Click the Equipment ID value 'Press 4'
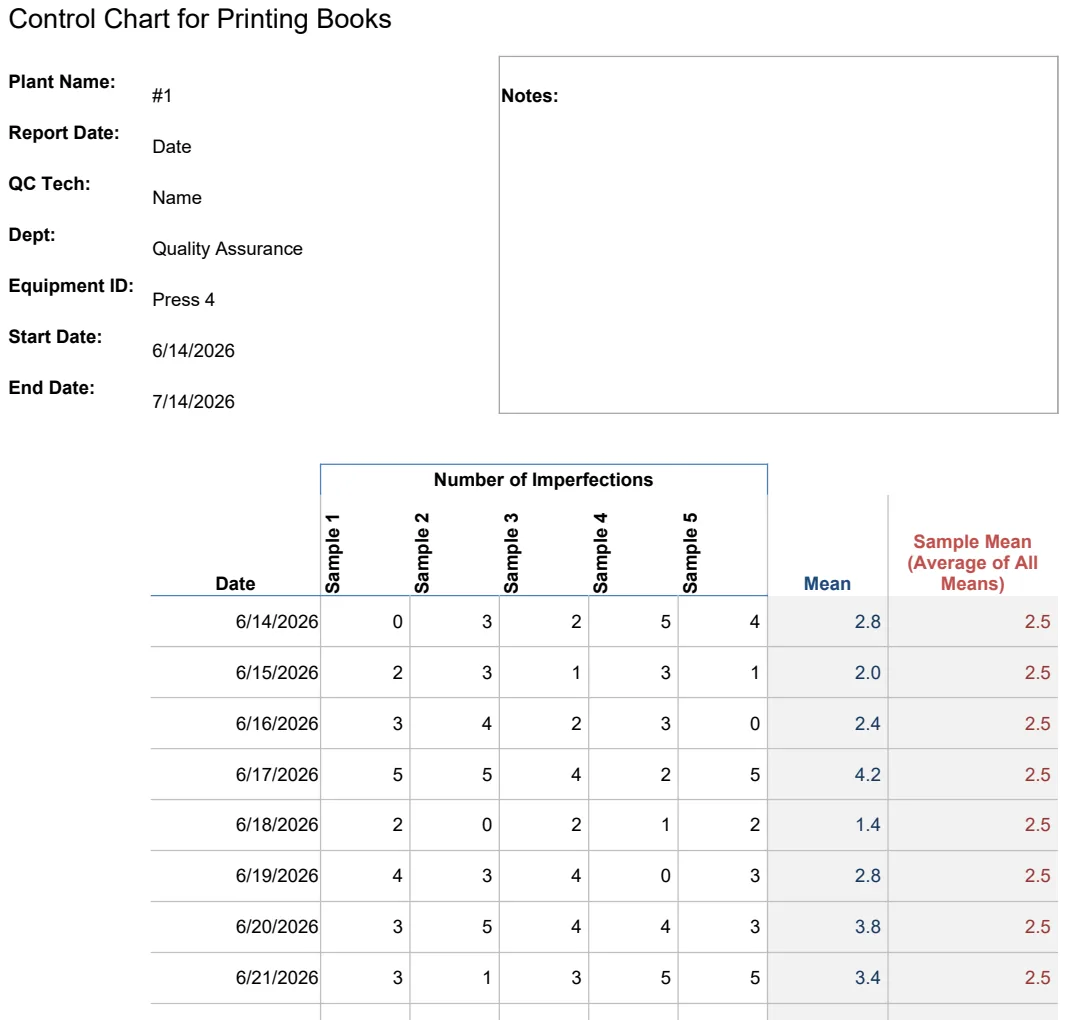 click(x=183, y=300)
